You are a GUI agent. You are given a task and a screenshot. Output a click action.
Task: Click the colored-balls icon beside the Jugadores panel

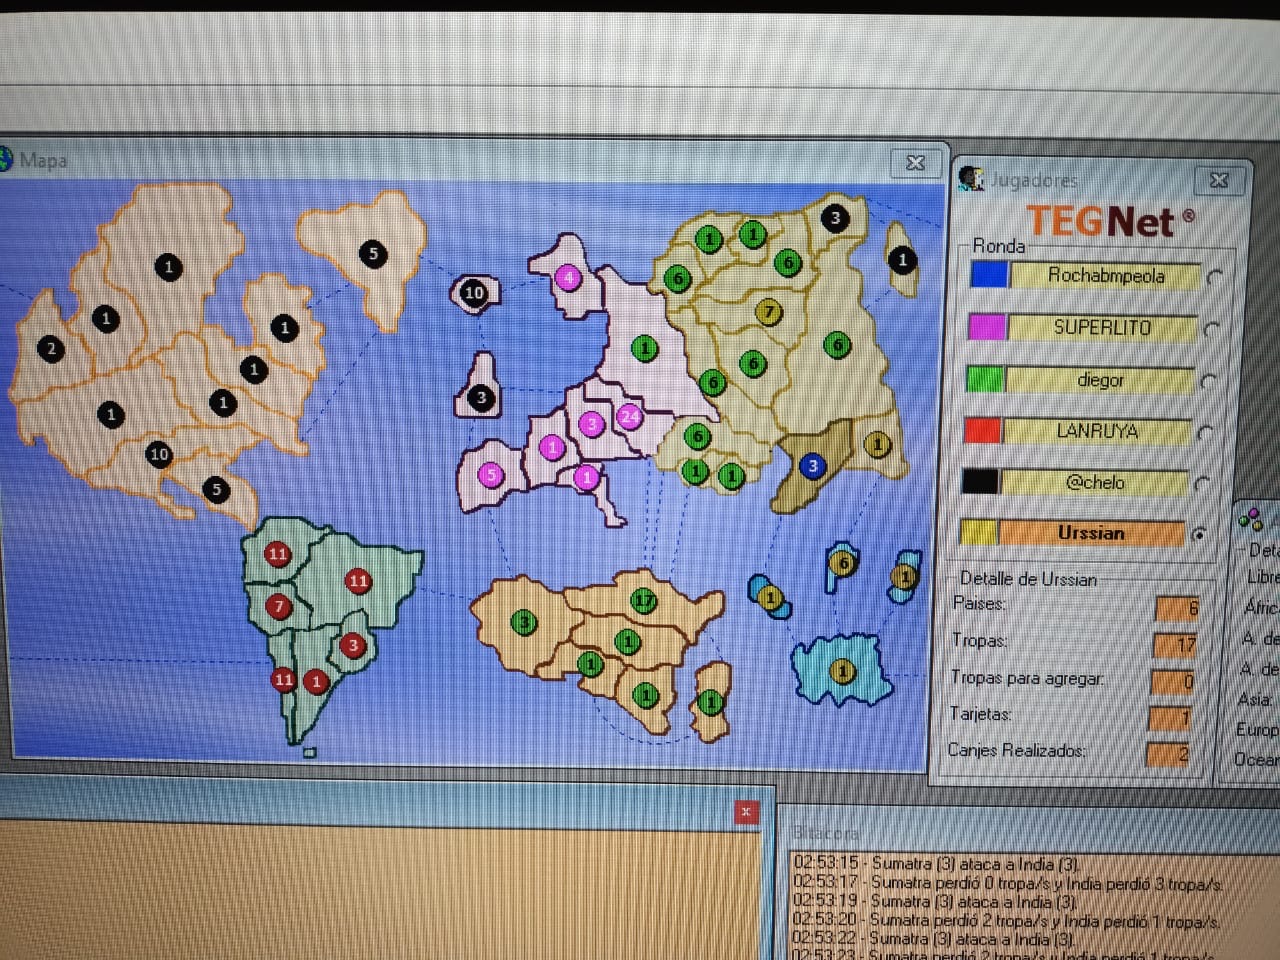[x=1251, y=519]
